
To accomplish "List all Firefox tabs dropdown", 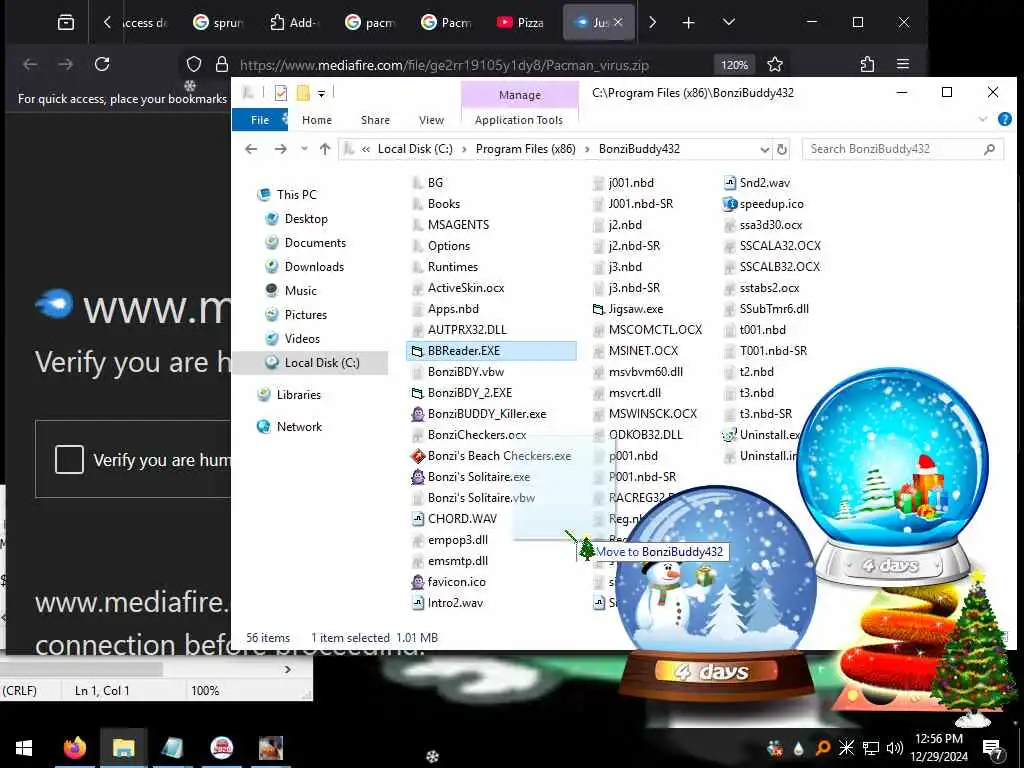I will tap(729, 22).
